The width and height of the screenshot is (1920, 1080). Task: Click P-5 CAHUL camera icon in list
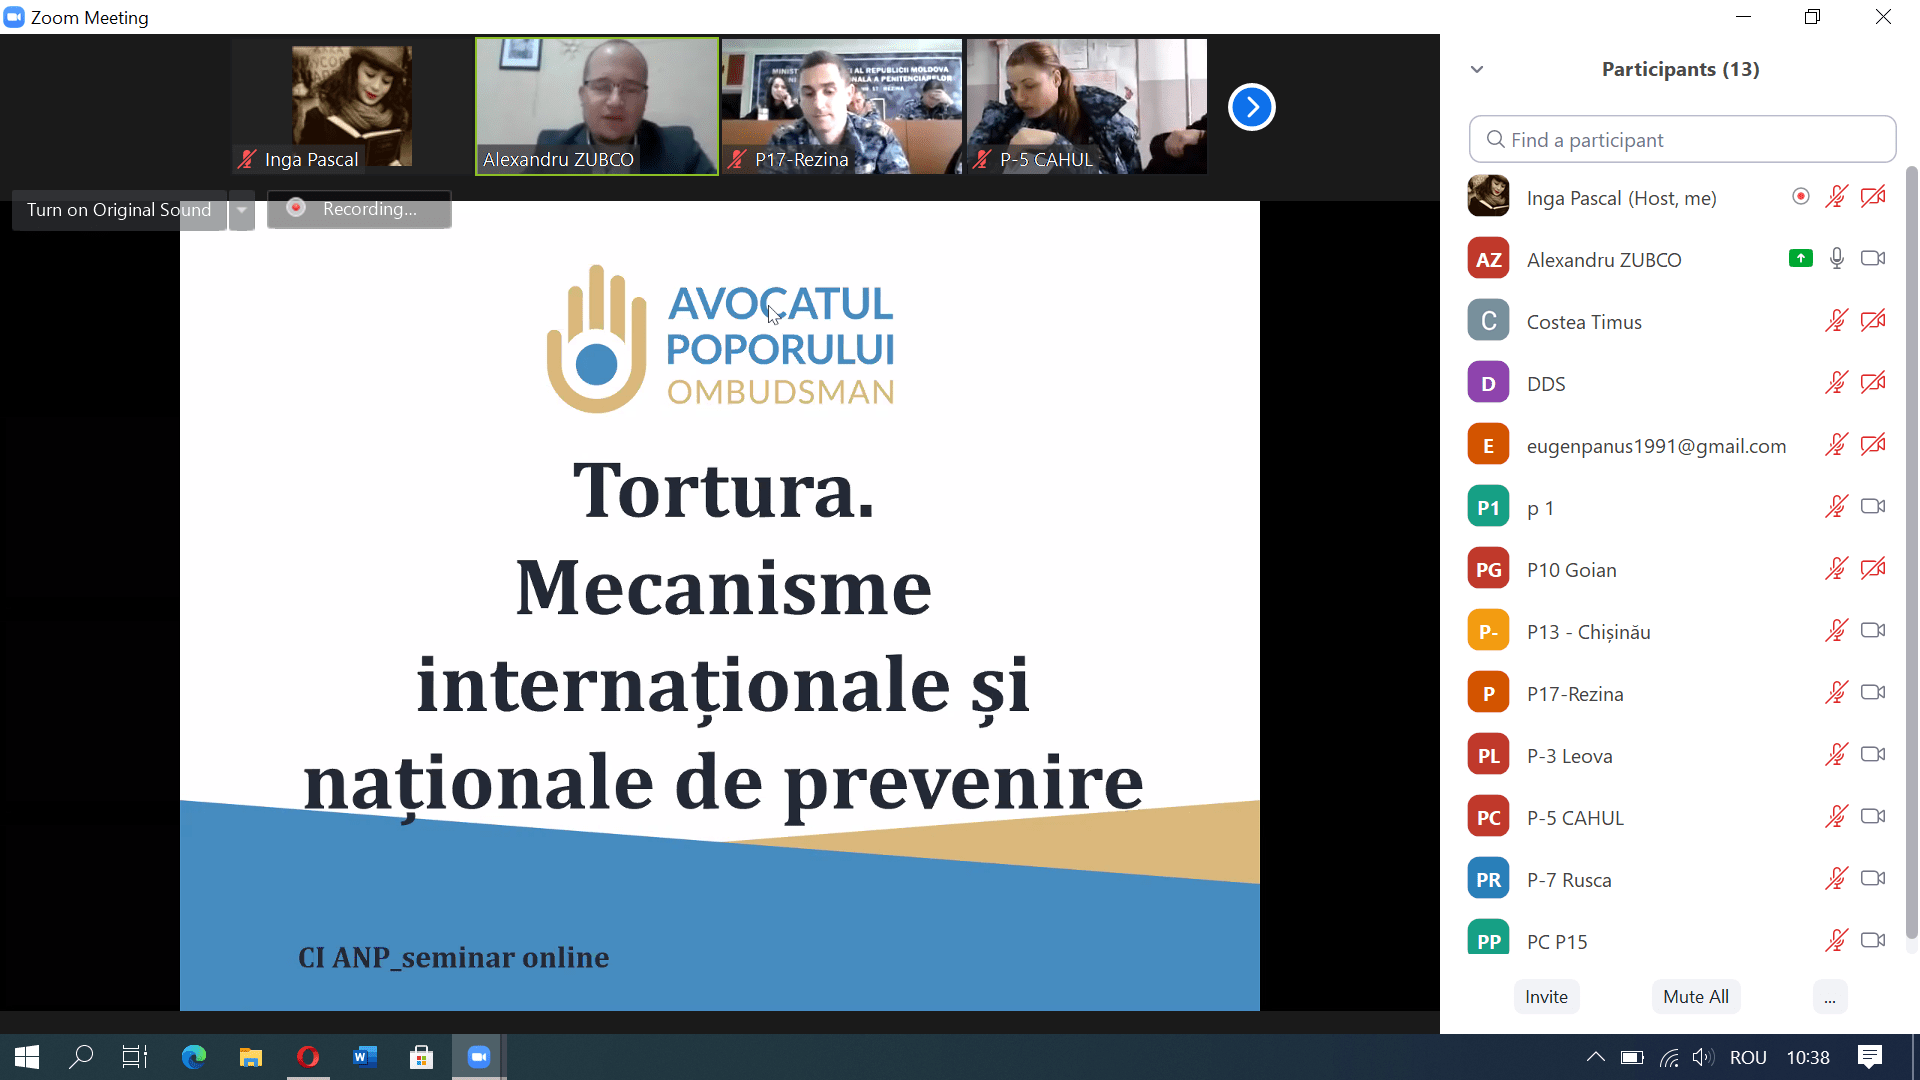coord(1873,817)
